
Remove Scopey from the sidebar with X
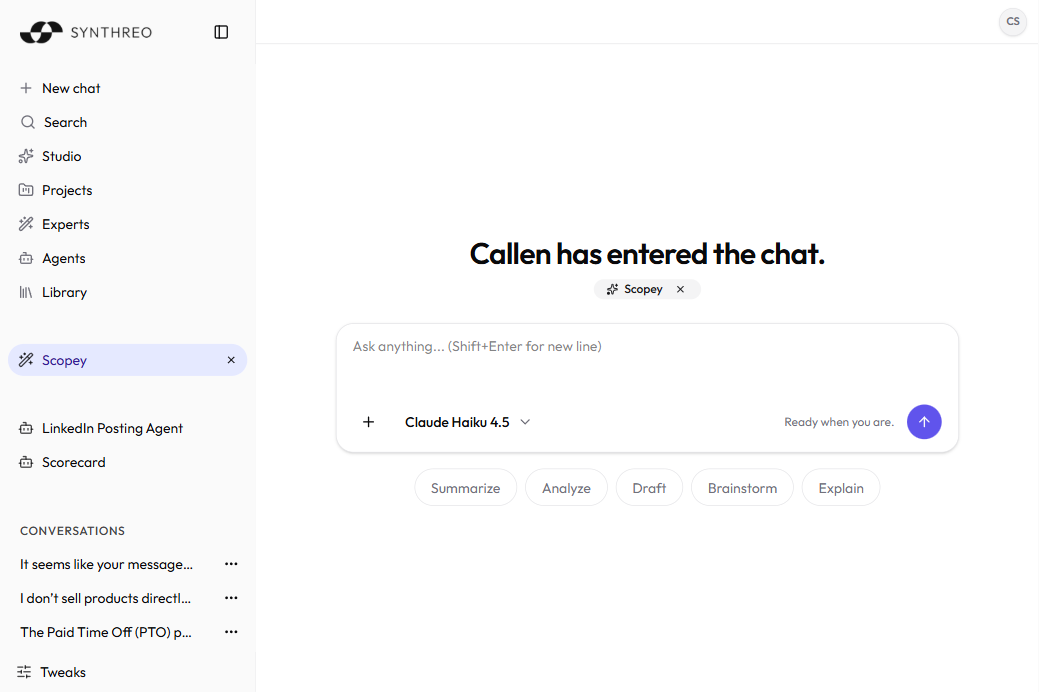(x=231, y=360)
